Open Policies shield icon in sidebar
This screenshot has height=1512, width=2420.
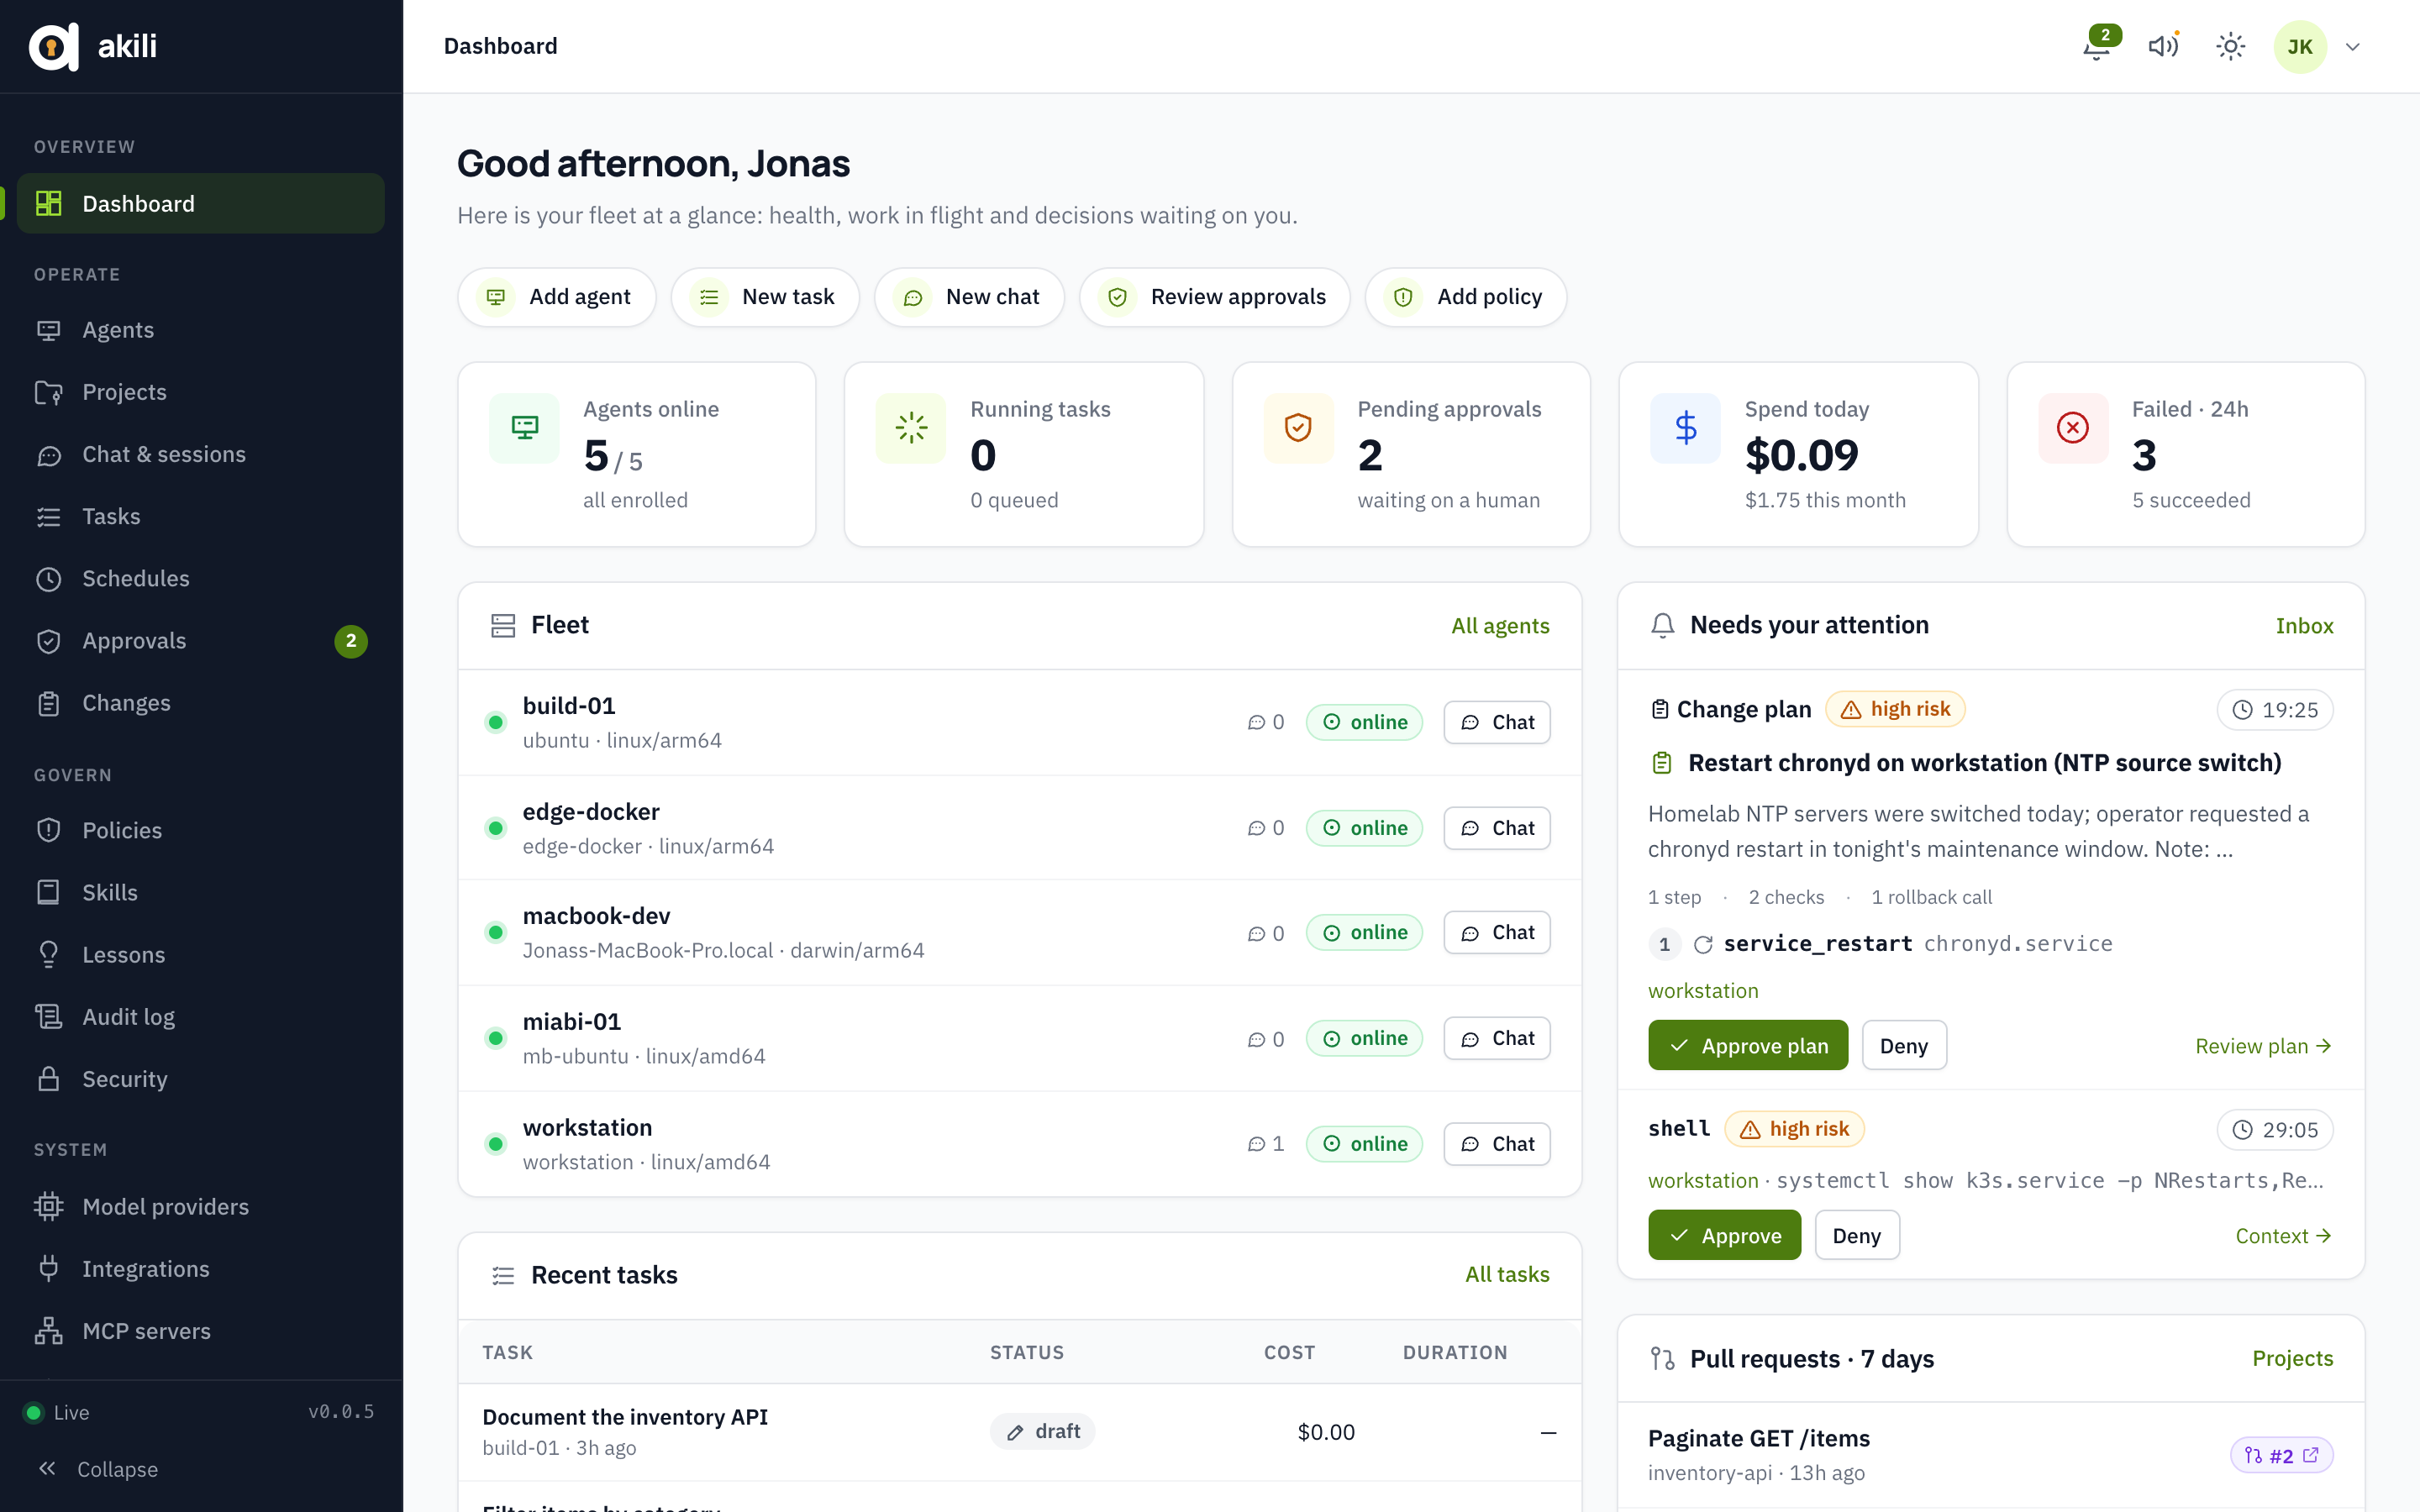coord(49,830)
